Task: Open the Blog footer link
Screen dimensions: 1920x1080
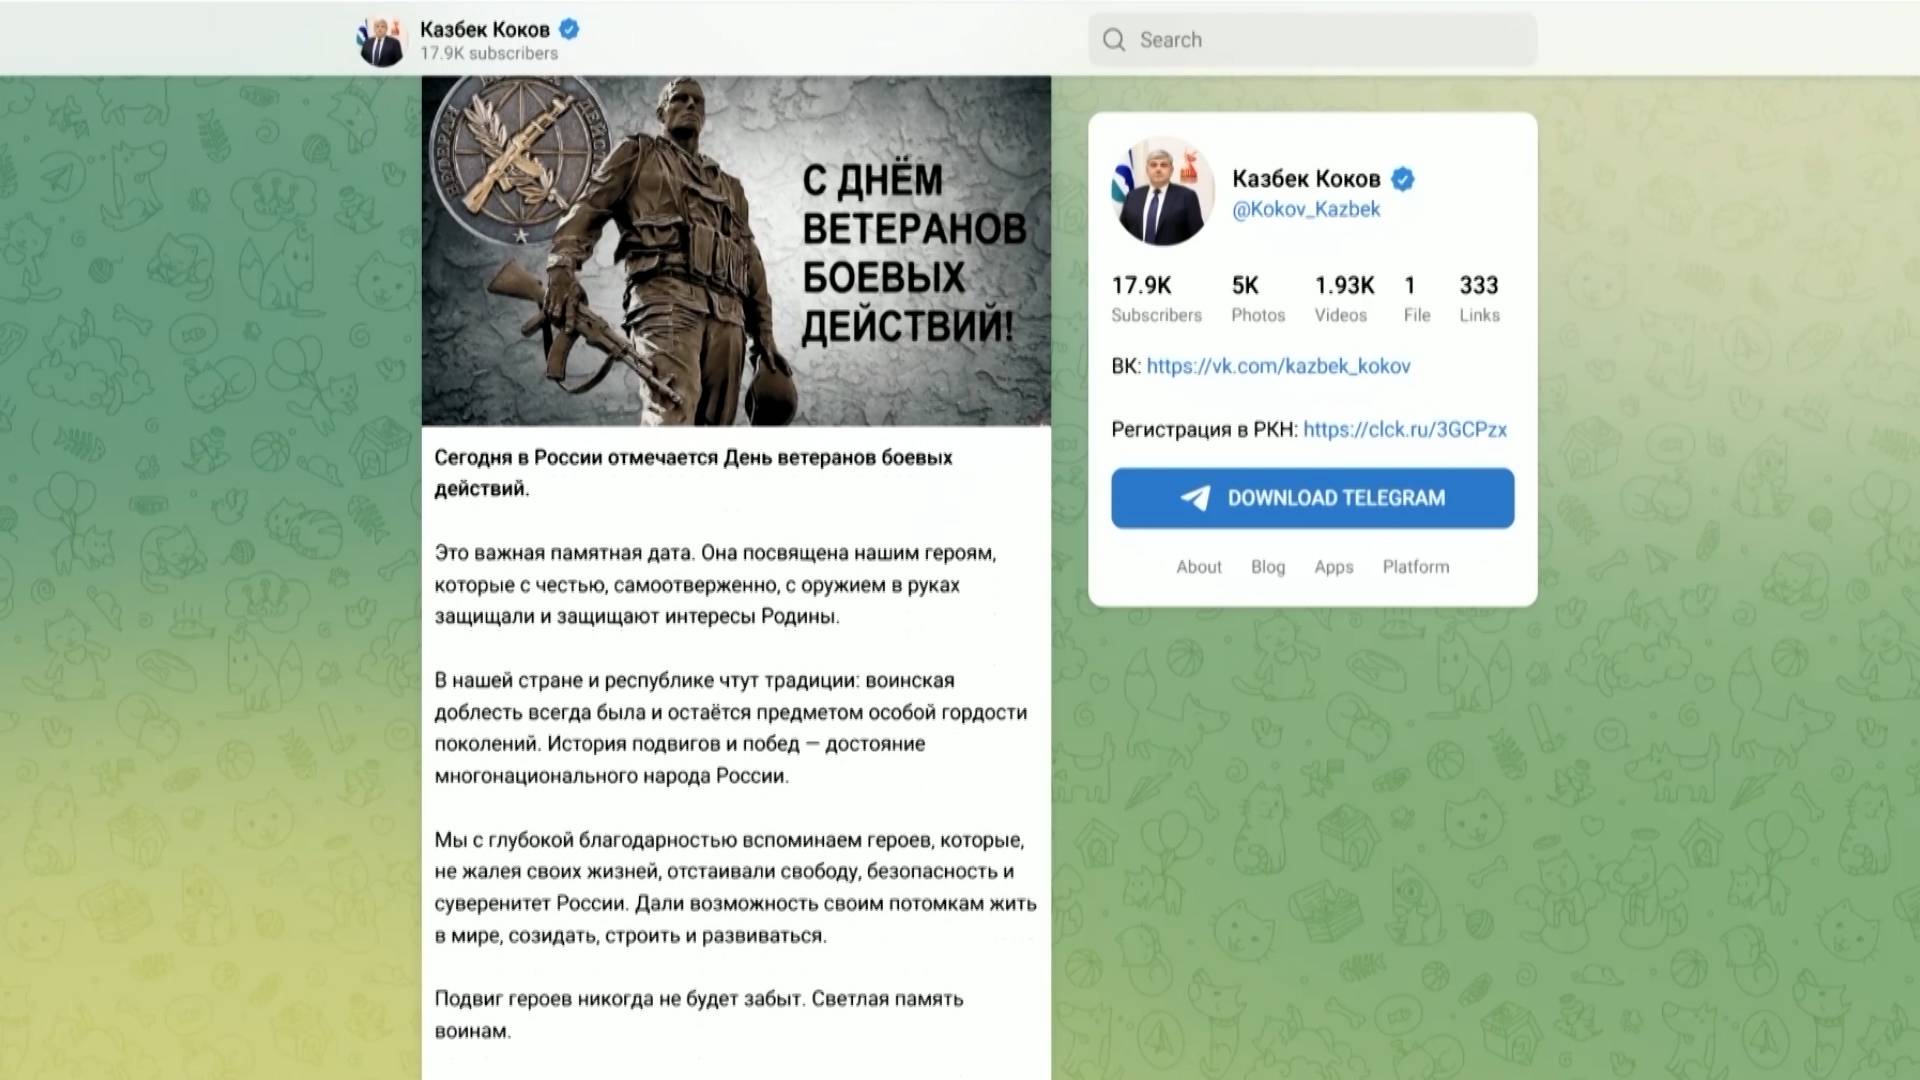Action: [x=1268, y=567]
